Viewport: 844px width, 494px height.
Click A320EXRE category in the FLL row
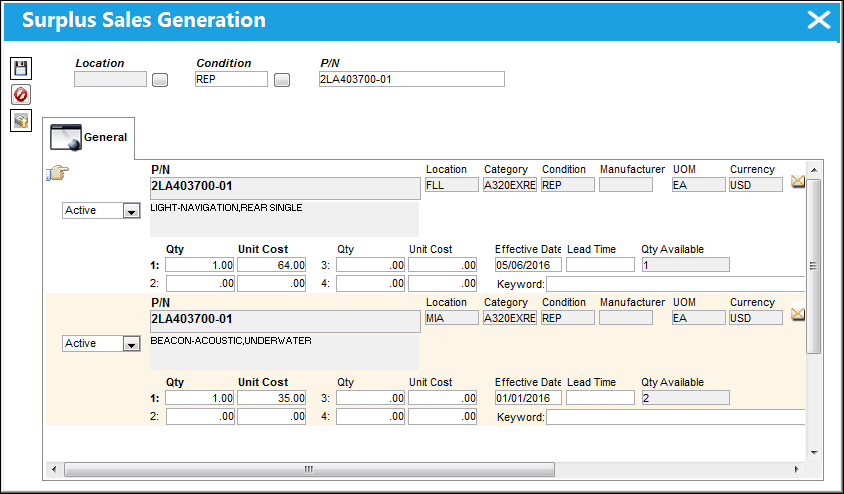510,185
